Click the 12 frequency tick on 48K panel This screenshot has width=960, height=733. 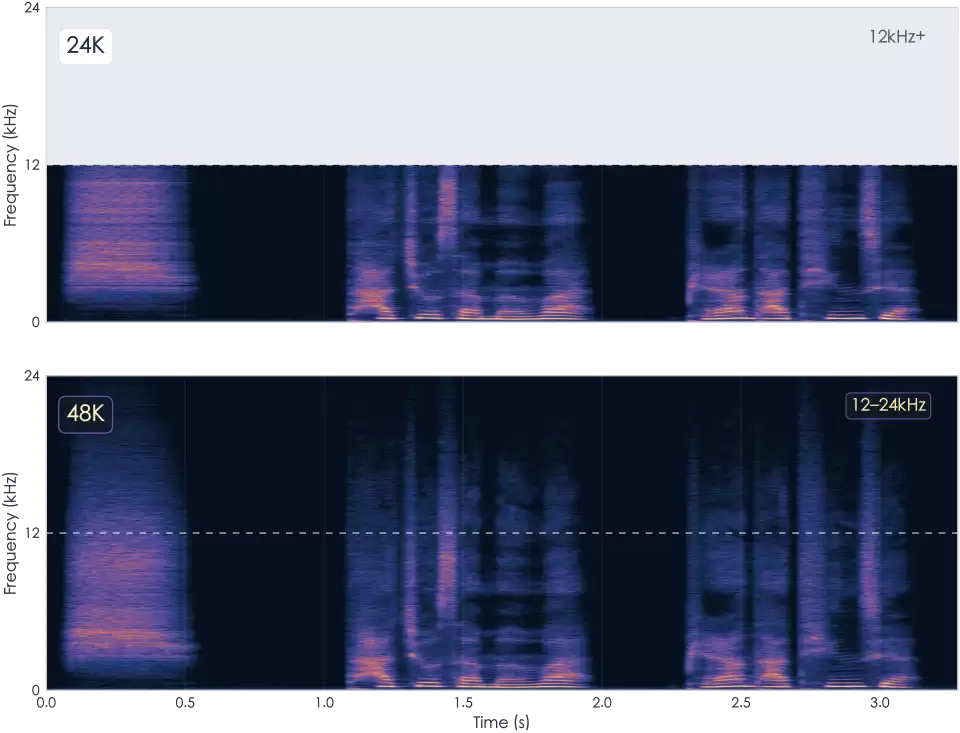(x=32, y=533)
